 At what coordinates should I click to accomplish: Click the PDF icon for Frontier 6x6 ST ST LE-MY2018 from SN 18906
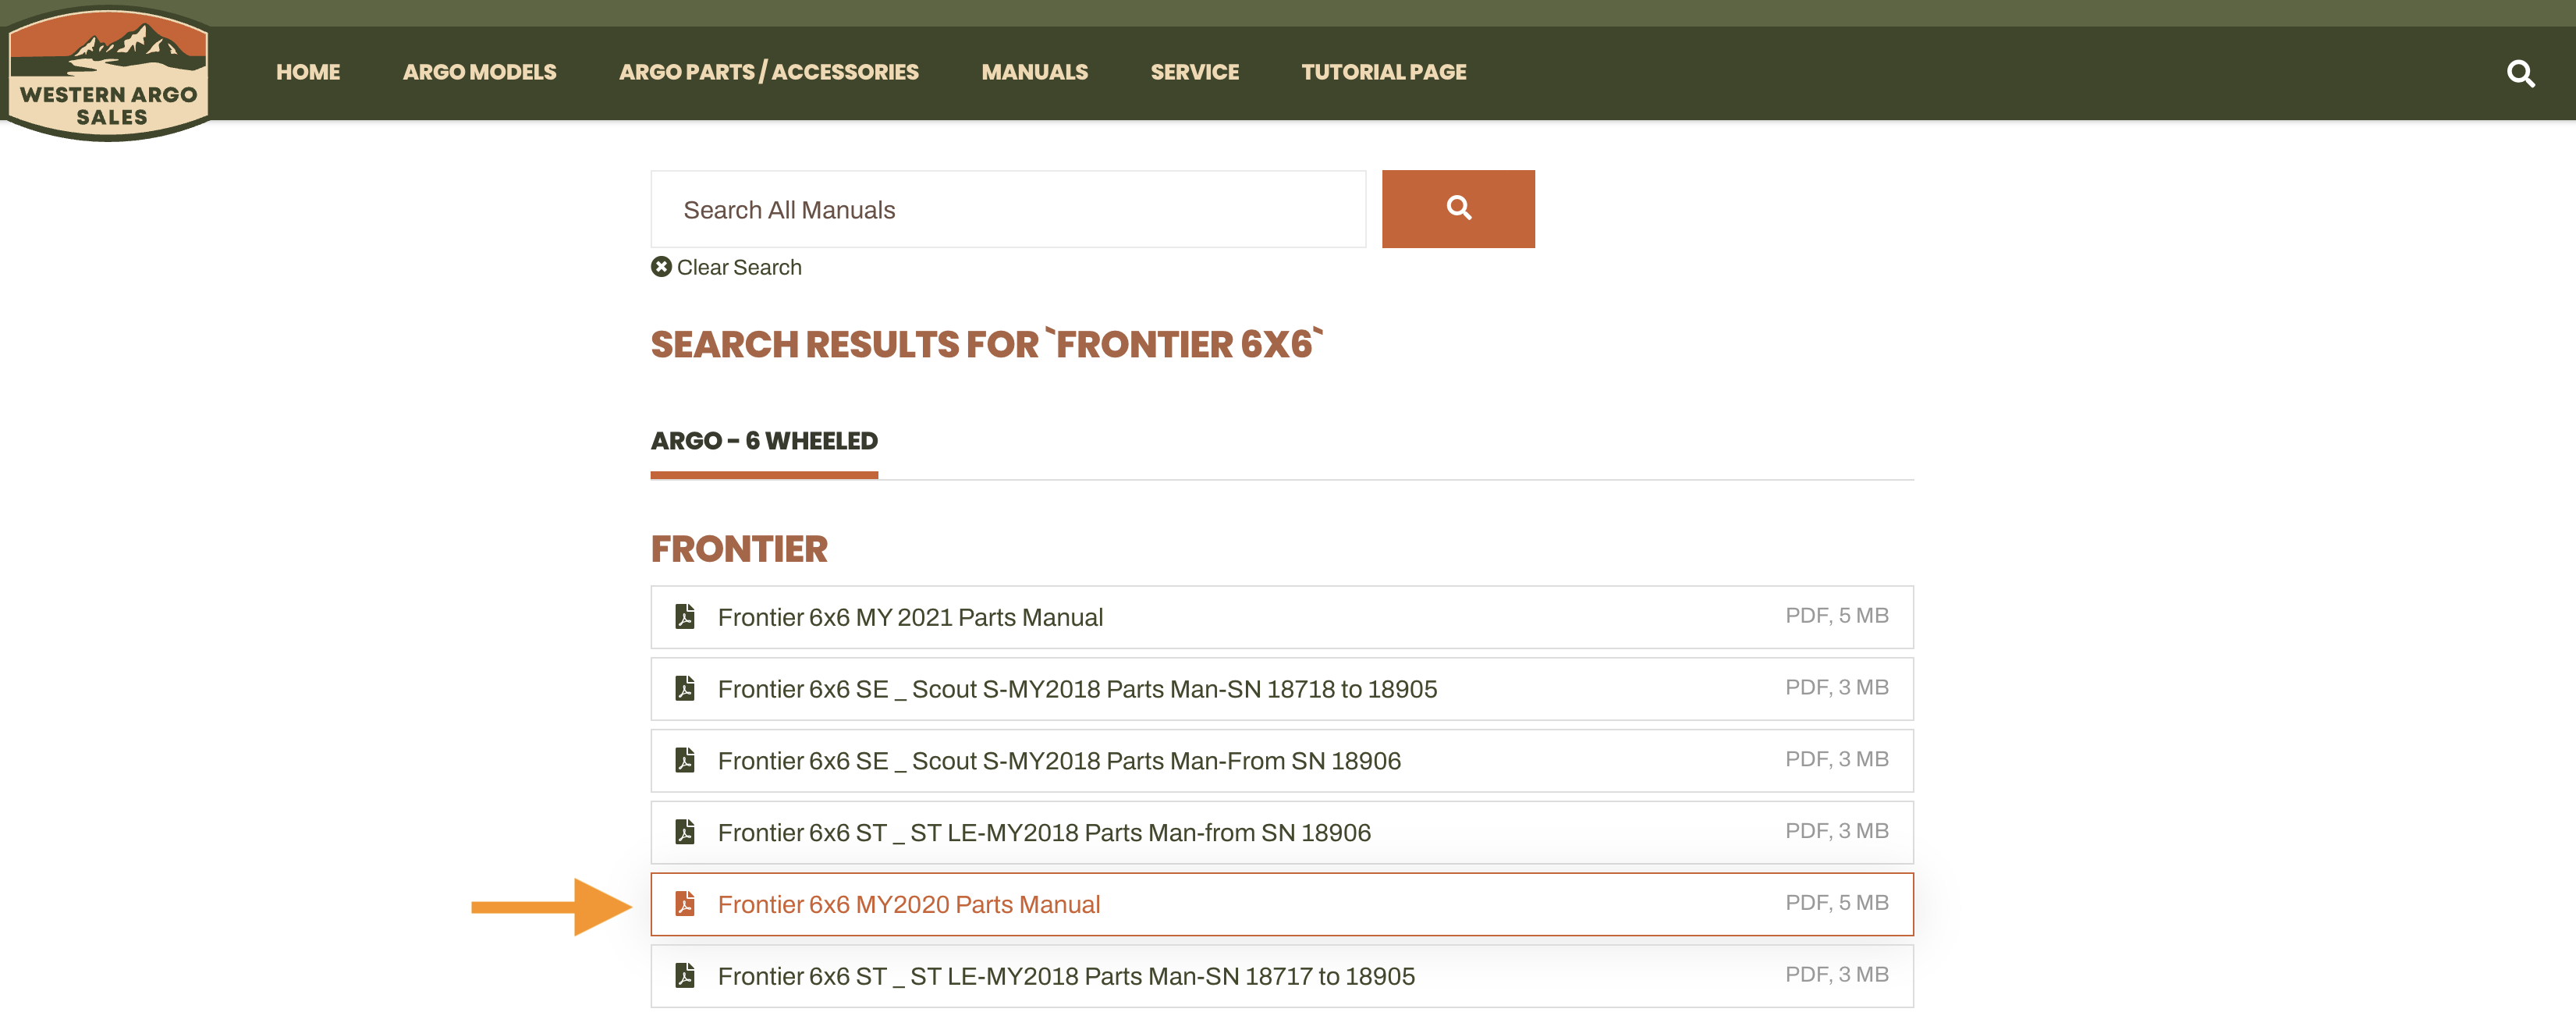(687, 831)
